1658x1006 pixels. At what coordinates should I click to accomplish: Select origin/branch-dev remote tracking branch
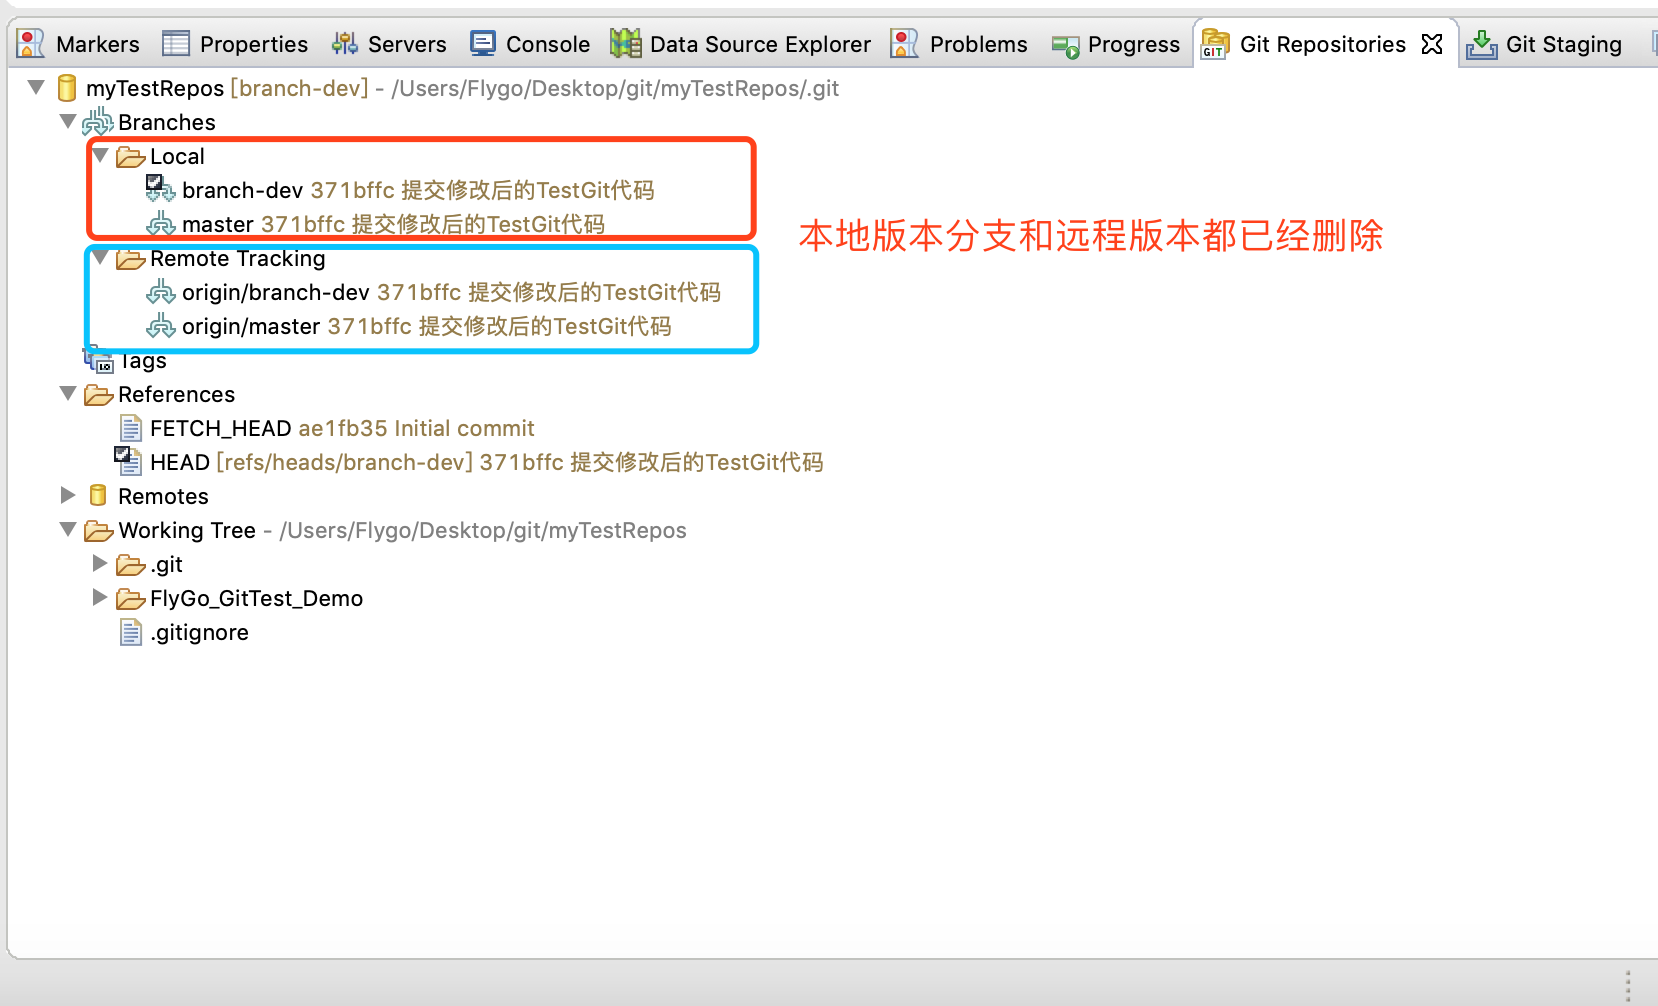tap(274, 292)
